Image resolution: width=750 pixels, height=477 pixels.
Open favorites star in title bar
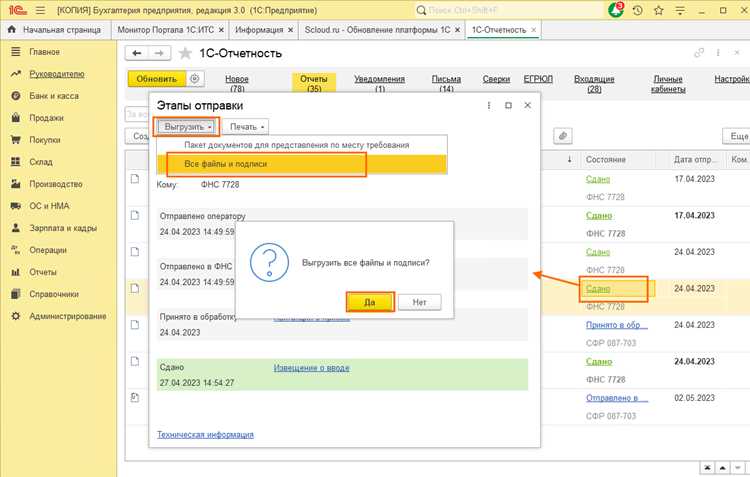click(x=659, y=10)
